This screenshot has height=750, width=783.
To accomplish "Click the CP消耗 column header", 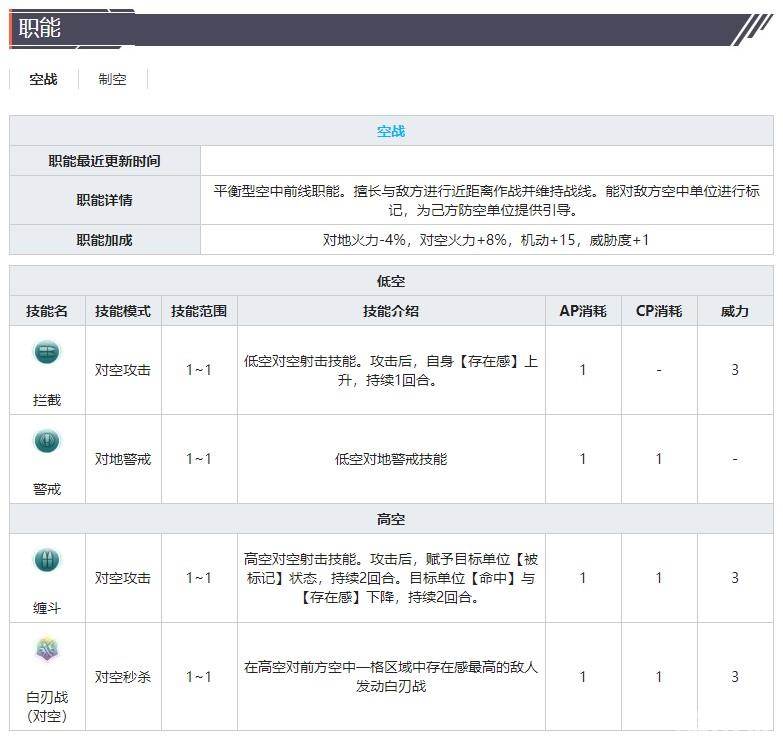I will (659, 311).
